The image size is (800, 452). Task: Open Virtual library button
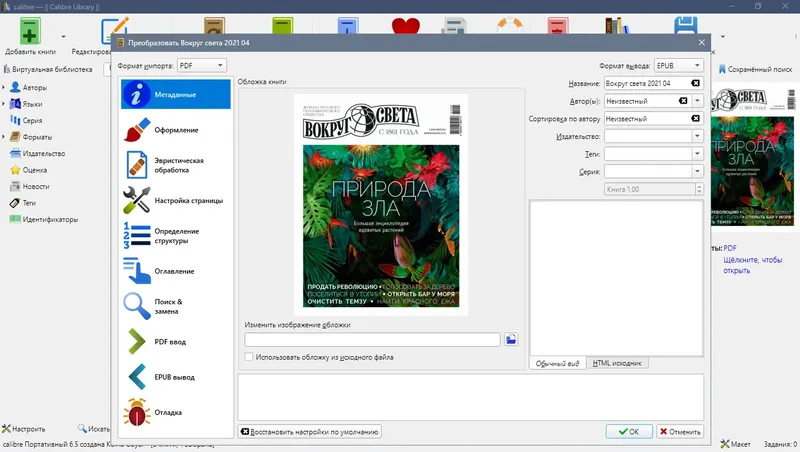[x=48, y=69]
